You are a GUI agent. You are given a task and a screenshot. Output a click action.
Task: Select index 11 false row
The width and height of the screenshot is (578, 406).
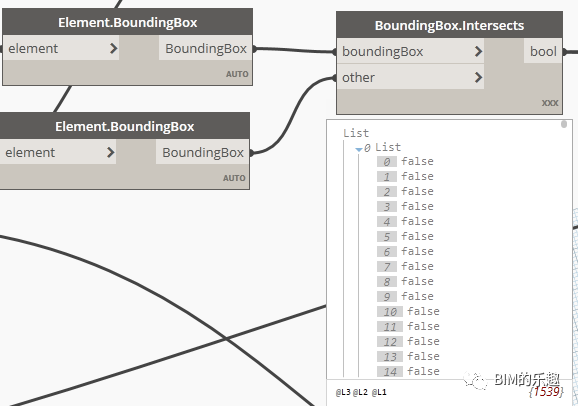[408, 326]
